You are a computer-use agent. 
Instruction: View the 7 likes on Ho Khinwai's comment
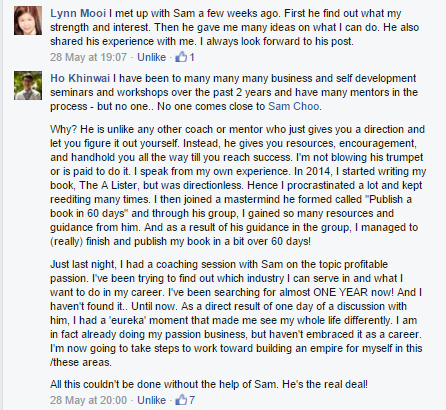(192, 400)
